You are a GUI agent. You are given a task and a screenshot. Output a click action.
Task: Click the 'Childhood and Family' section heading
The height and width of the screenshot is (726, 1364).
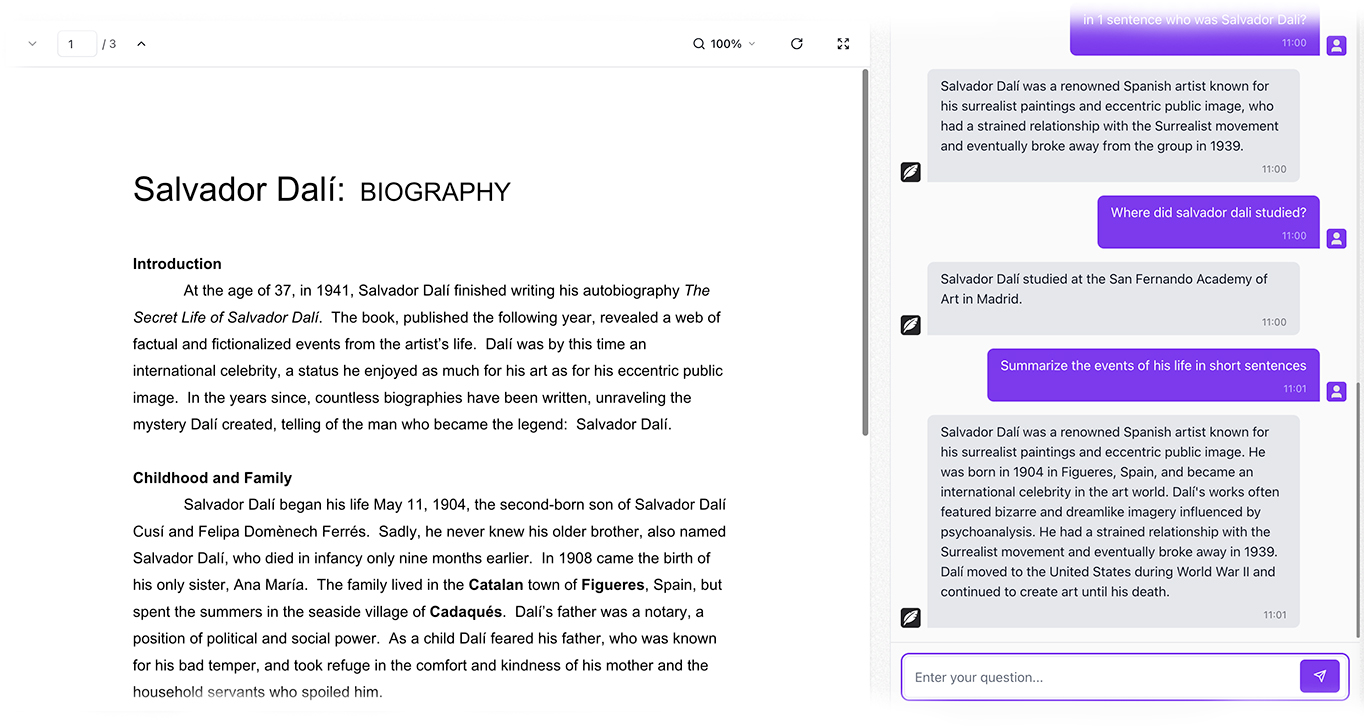pos(212,478)
